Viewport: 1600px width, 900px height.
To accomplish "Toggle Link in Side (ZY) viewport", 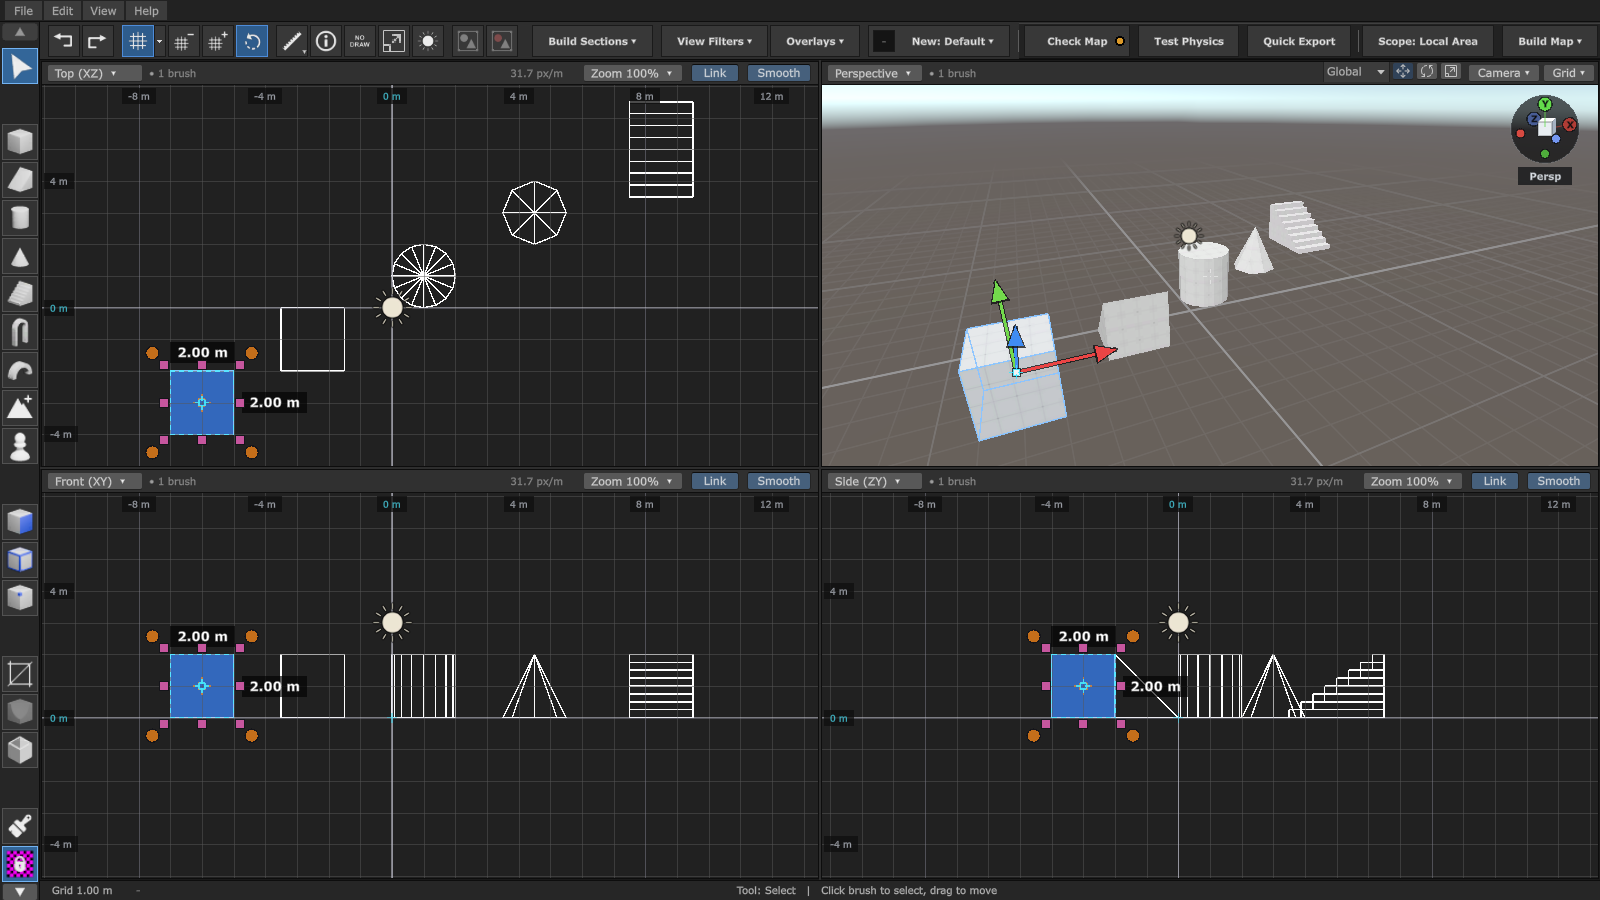I will click(1495, 481).
